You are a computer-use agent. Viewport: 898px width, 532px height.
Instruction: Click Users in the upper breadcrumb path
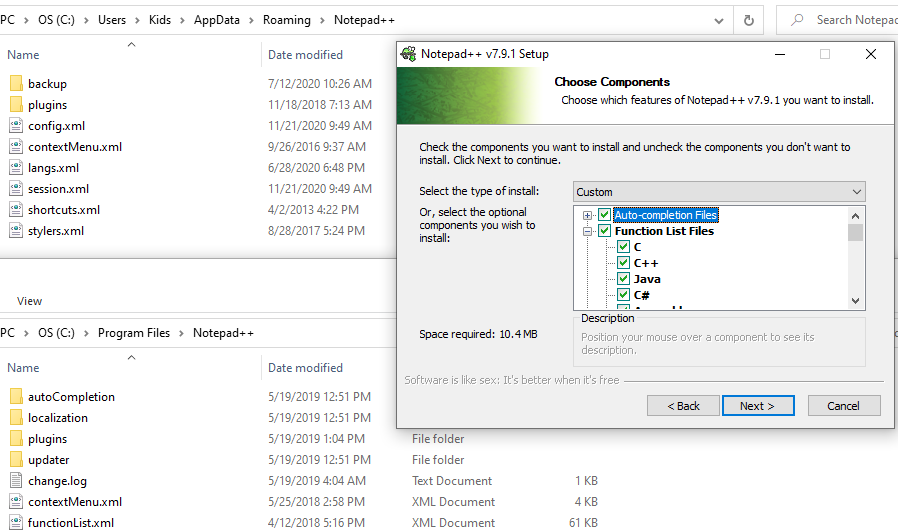click(112, 20)
